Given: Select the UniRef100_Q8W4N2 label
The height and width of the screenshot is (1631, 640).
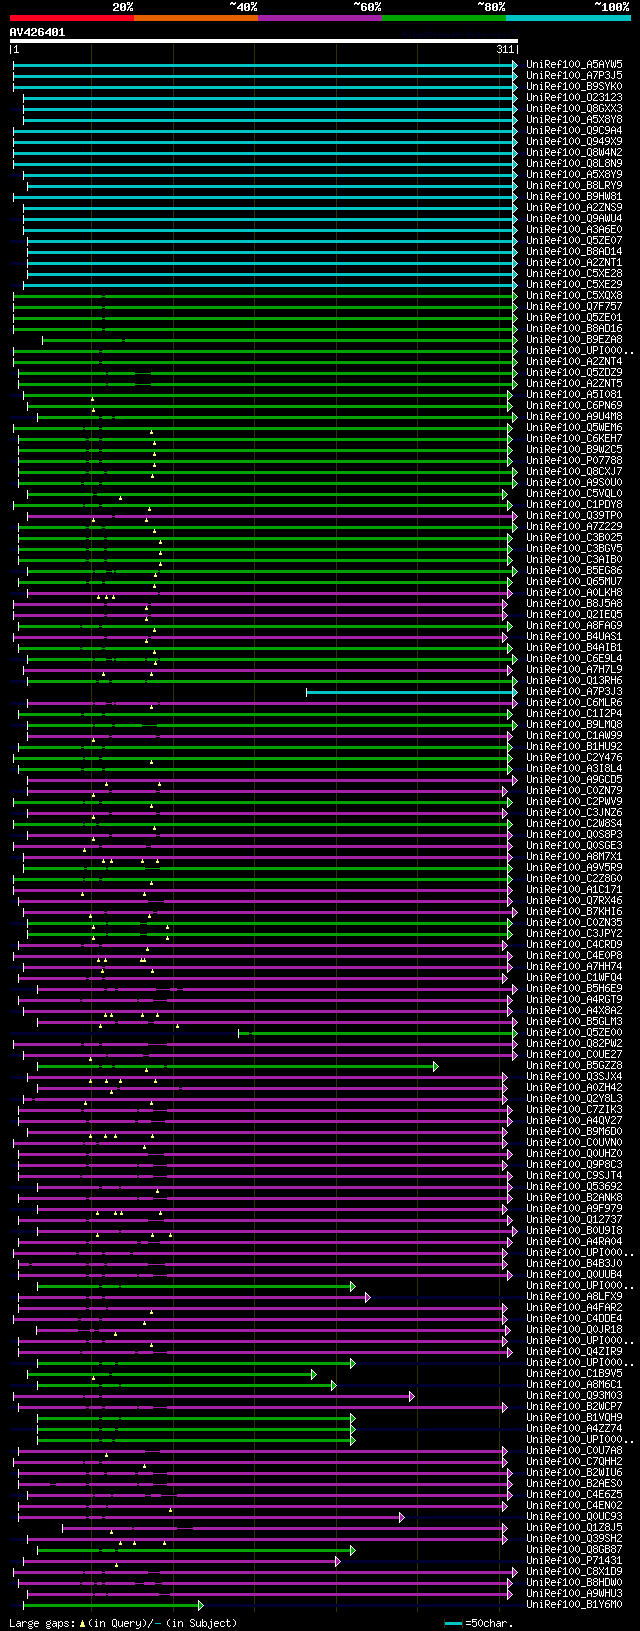Looking at the screenshot, I should pyautogui.click(x=574, y=152).
